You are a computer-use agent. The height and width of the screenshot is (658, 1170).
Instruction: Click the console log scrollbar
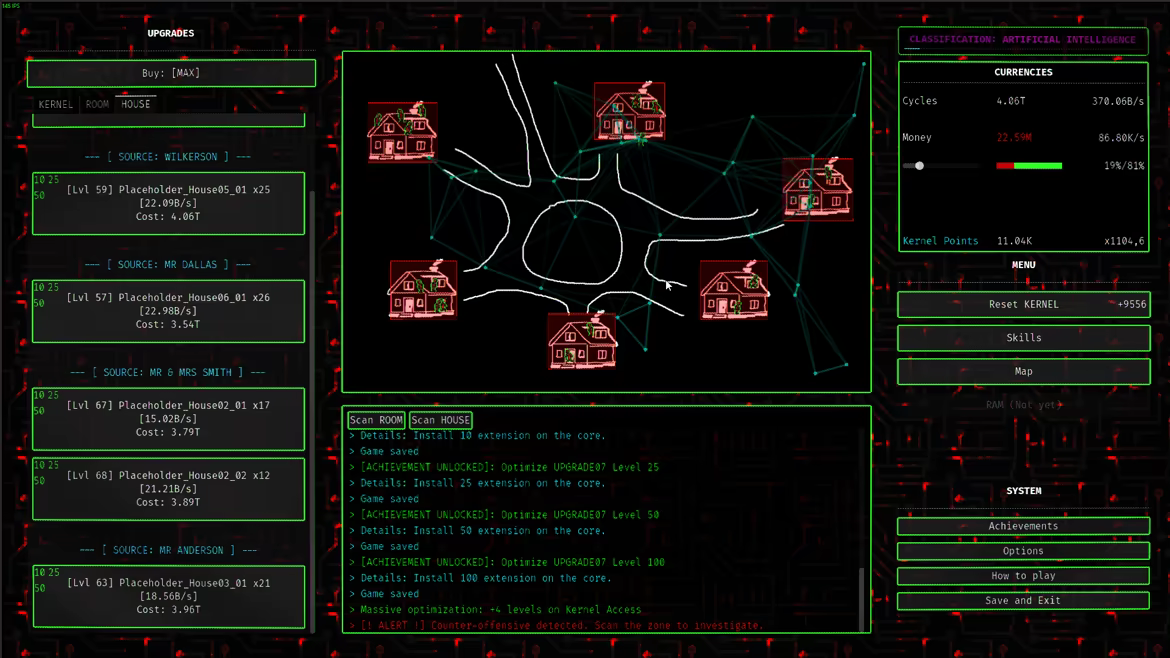click(x=861, y=599)
